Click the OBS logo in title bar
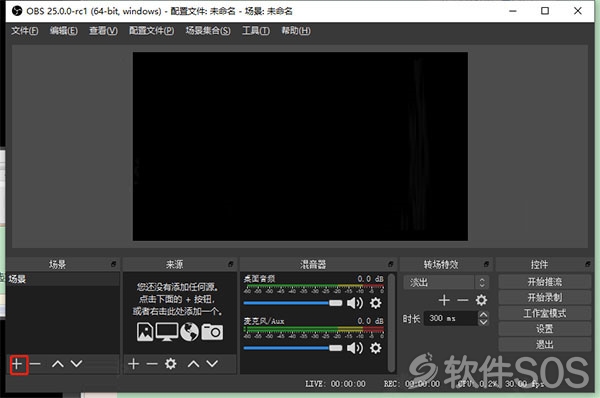The height and width of the screenshot is (398, 600). click(x=17, y=11)
